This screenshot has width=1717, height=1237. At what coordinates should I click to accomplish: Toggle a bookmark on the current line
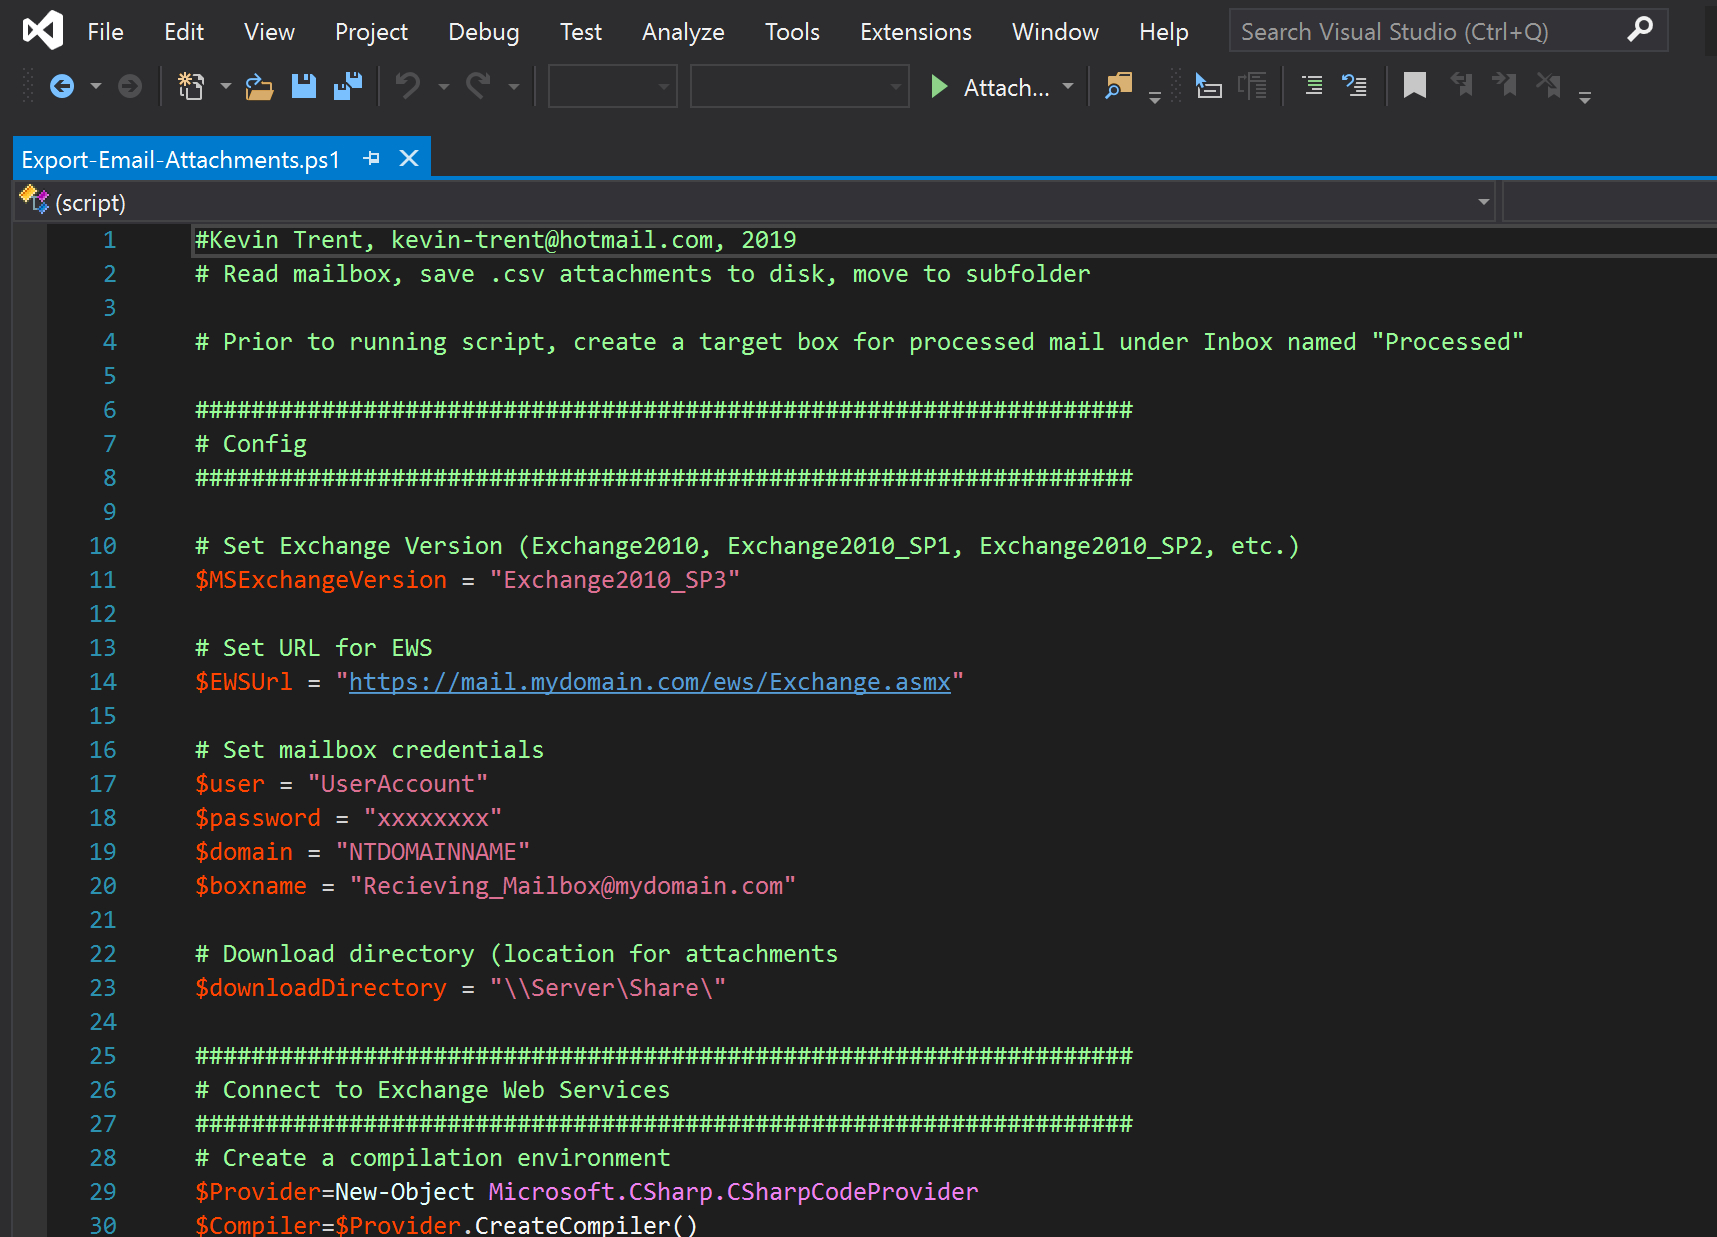[1414, 87]
